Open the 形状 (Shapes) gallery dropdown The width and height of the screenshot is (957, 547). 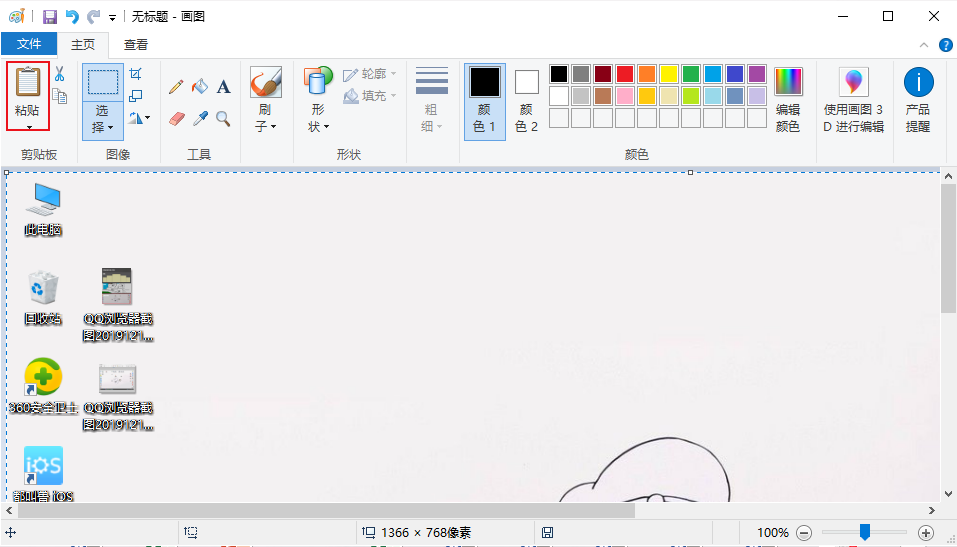(x=319, y=126)
